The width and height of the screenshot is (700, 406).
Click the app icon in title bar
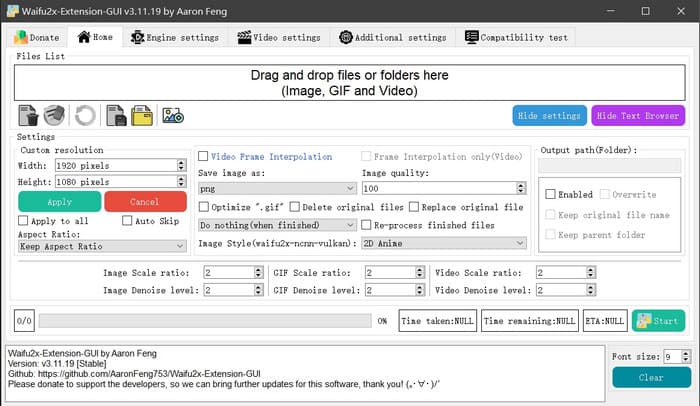(x=12, y=11)
